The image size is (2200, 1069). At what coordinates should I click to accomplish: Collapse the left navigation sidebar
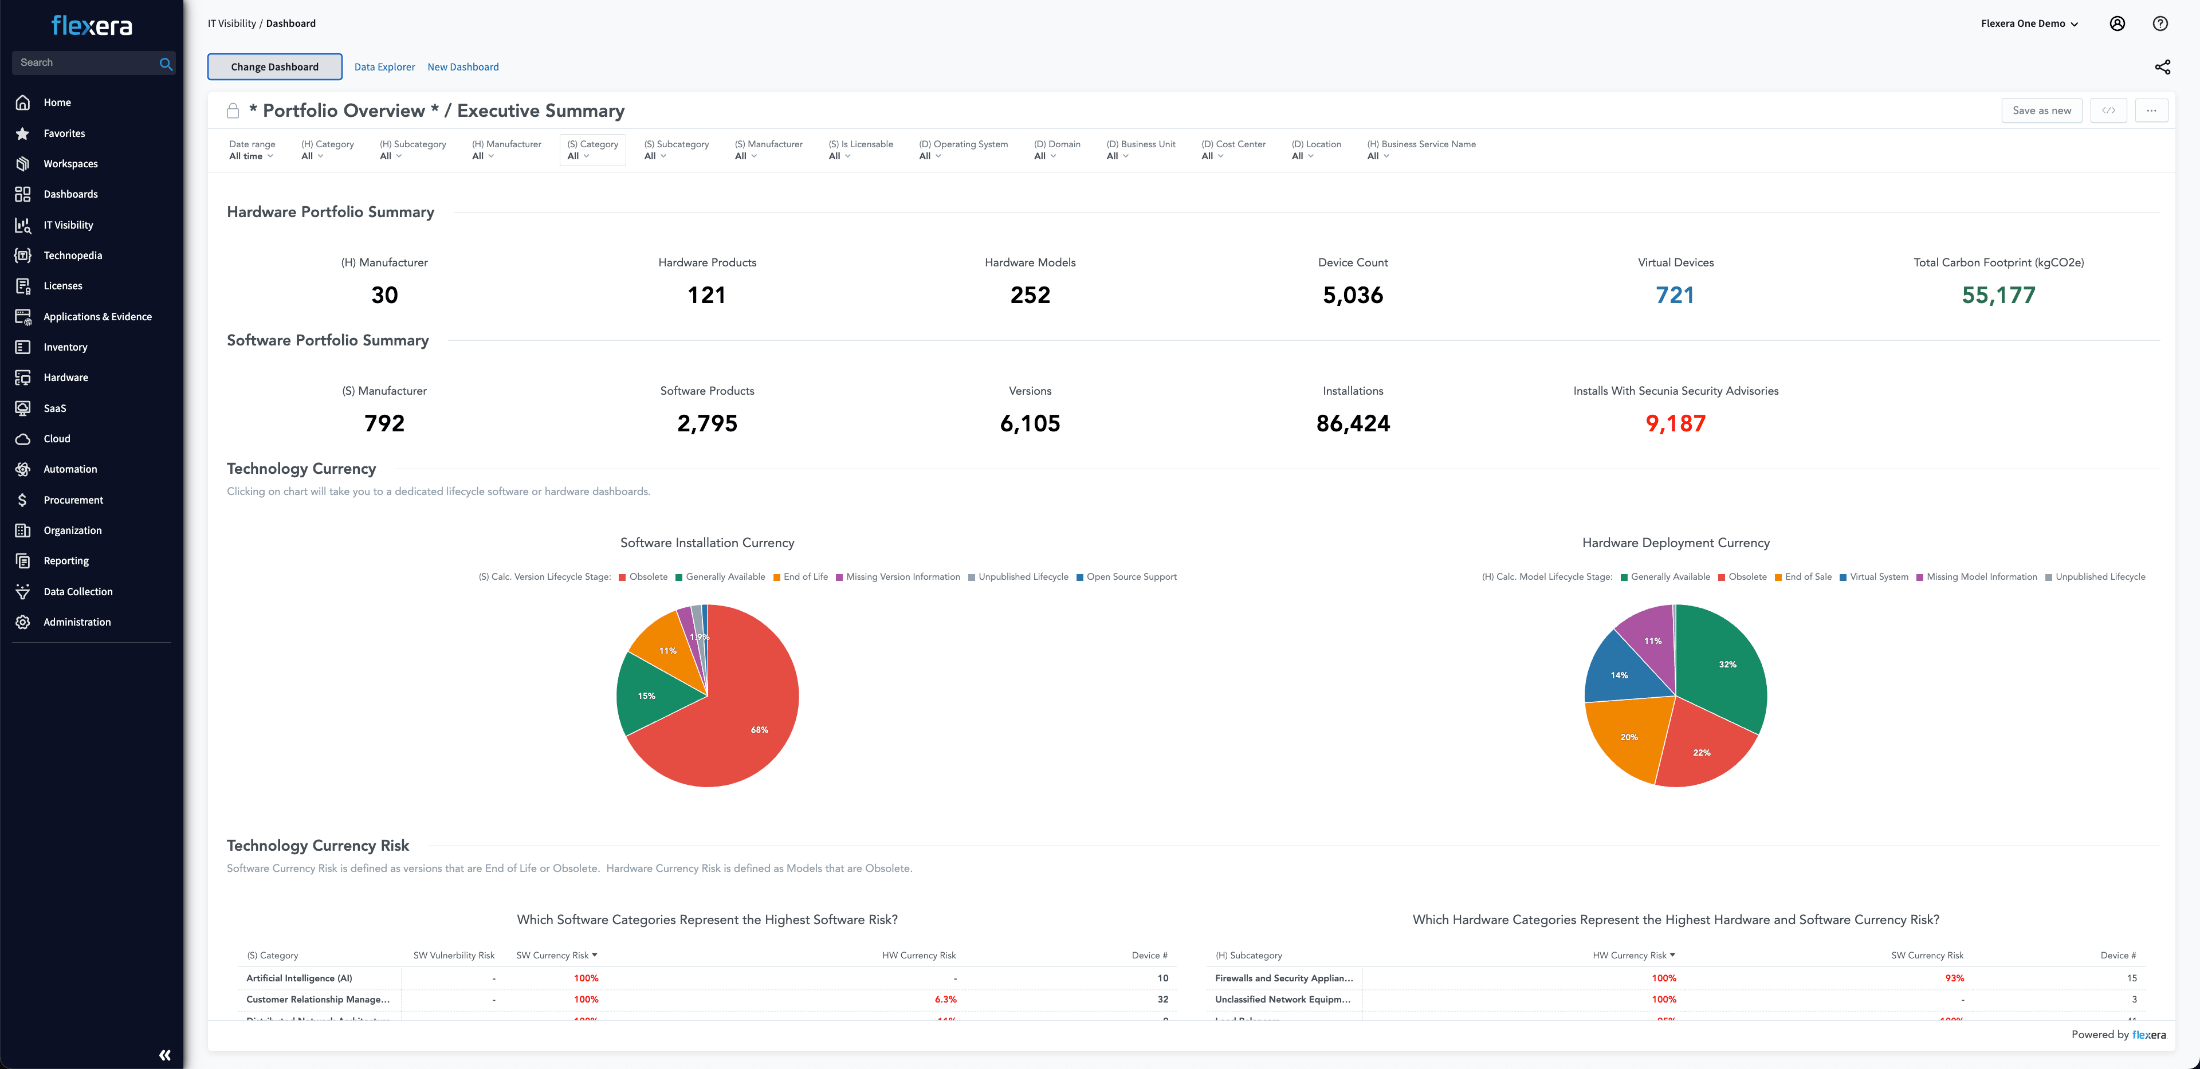164,1054
